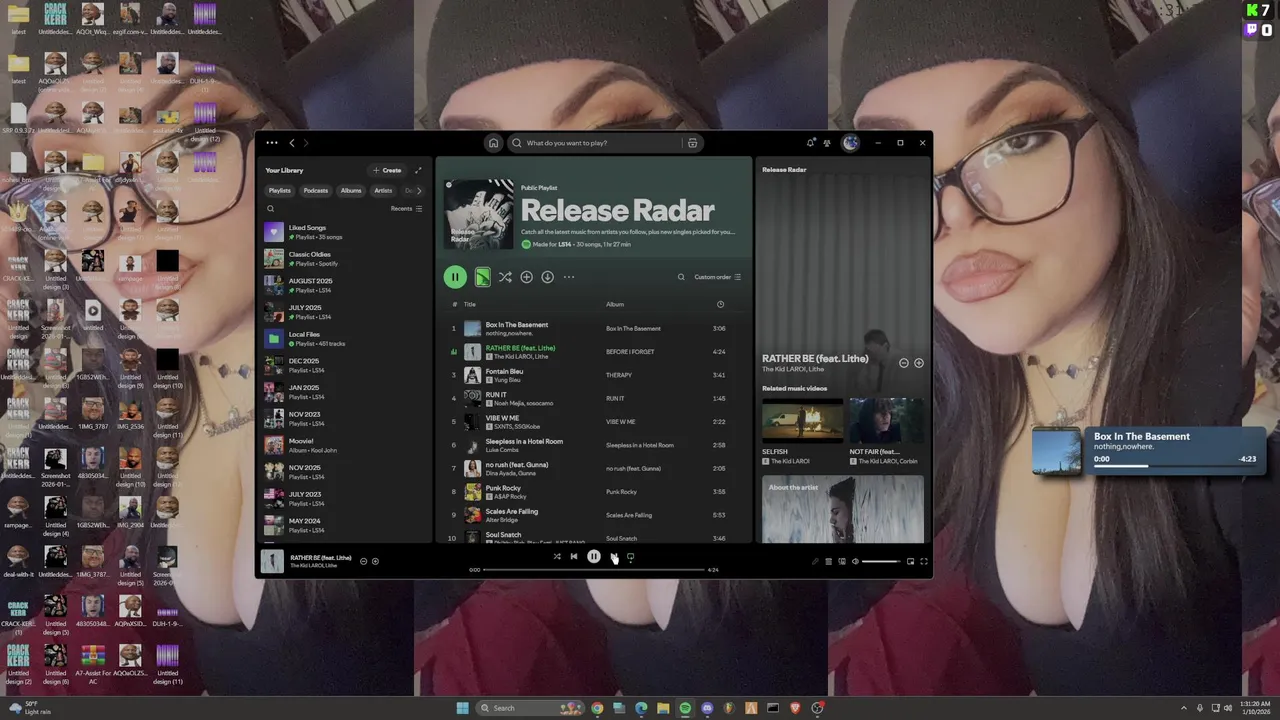Enter full screen mode

pos(924,562)
